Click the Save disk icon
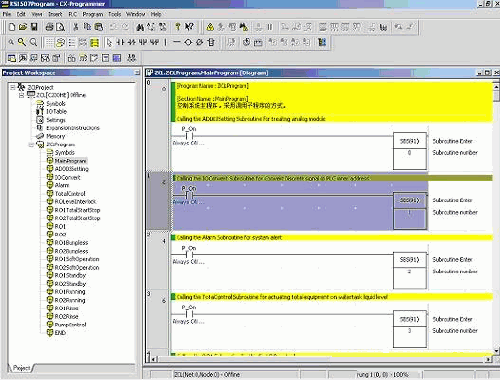 34,27
